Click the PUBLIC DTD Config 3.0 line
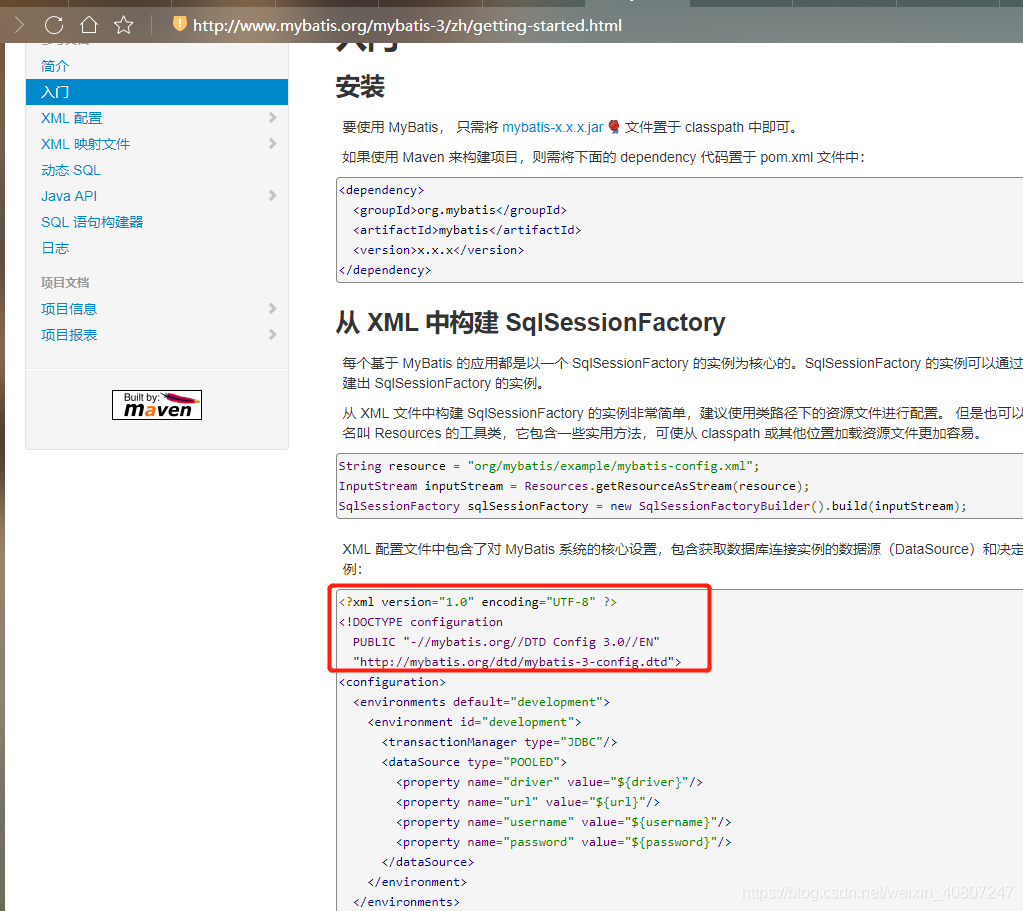 (506, 642)
